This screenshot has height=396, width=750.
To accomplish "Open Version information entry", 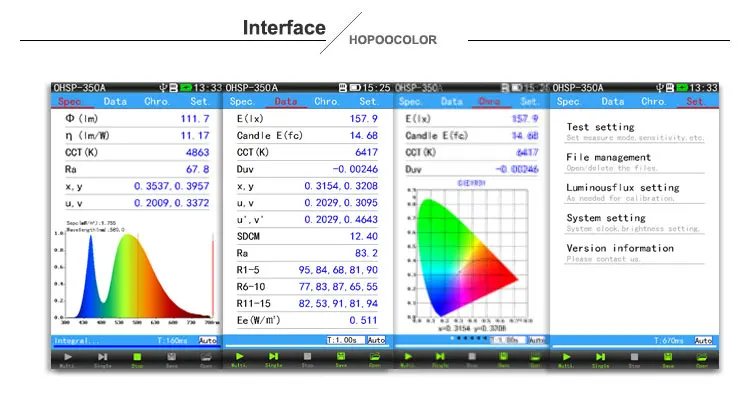I will (635, 253).
